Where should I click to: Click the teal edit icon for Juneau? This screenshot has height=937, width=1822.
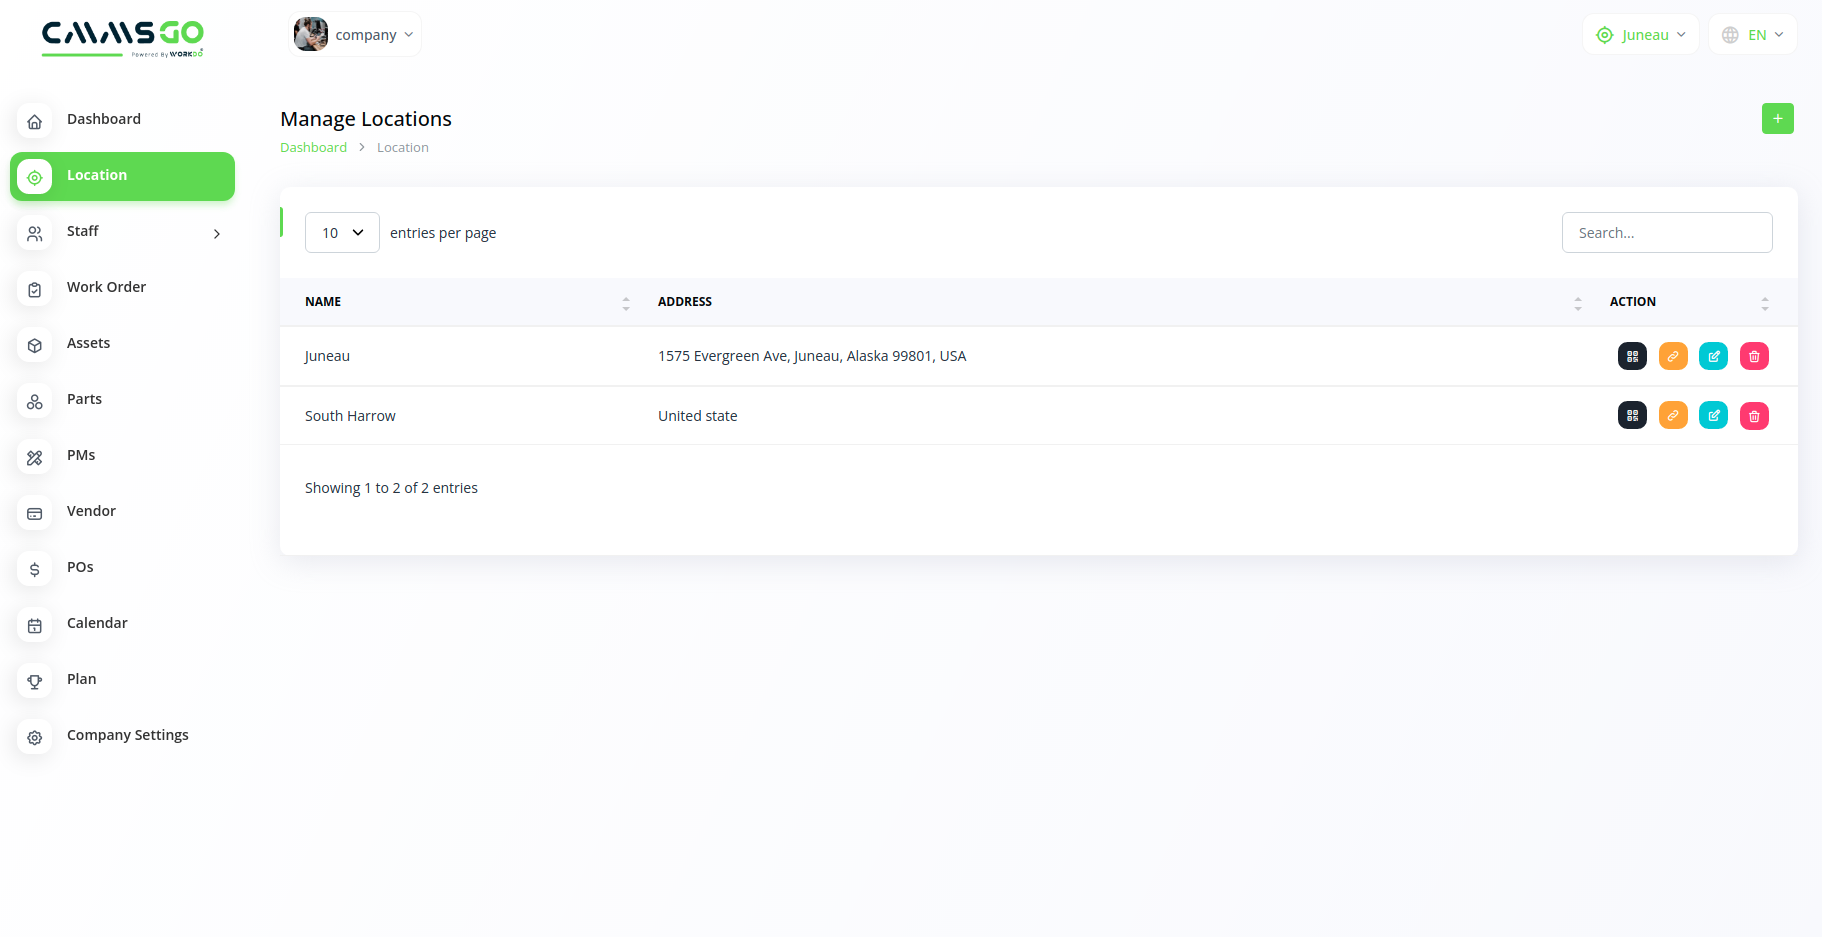point(1713,356)
